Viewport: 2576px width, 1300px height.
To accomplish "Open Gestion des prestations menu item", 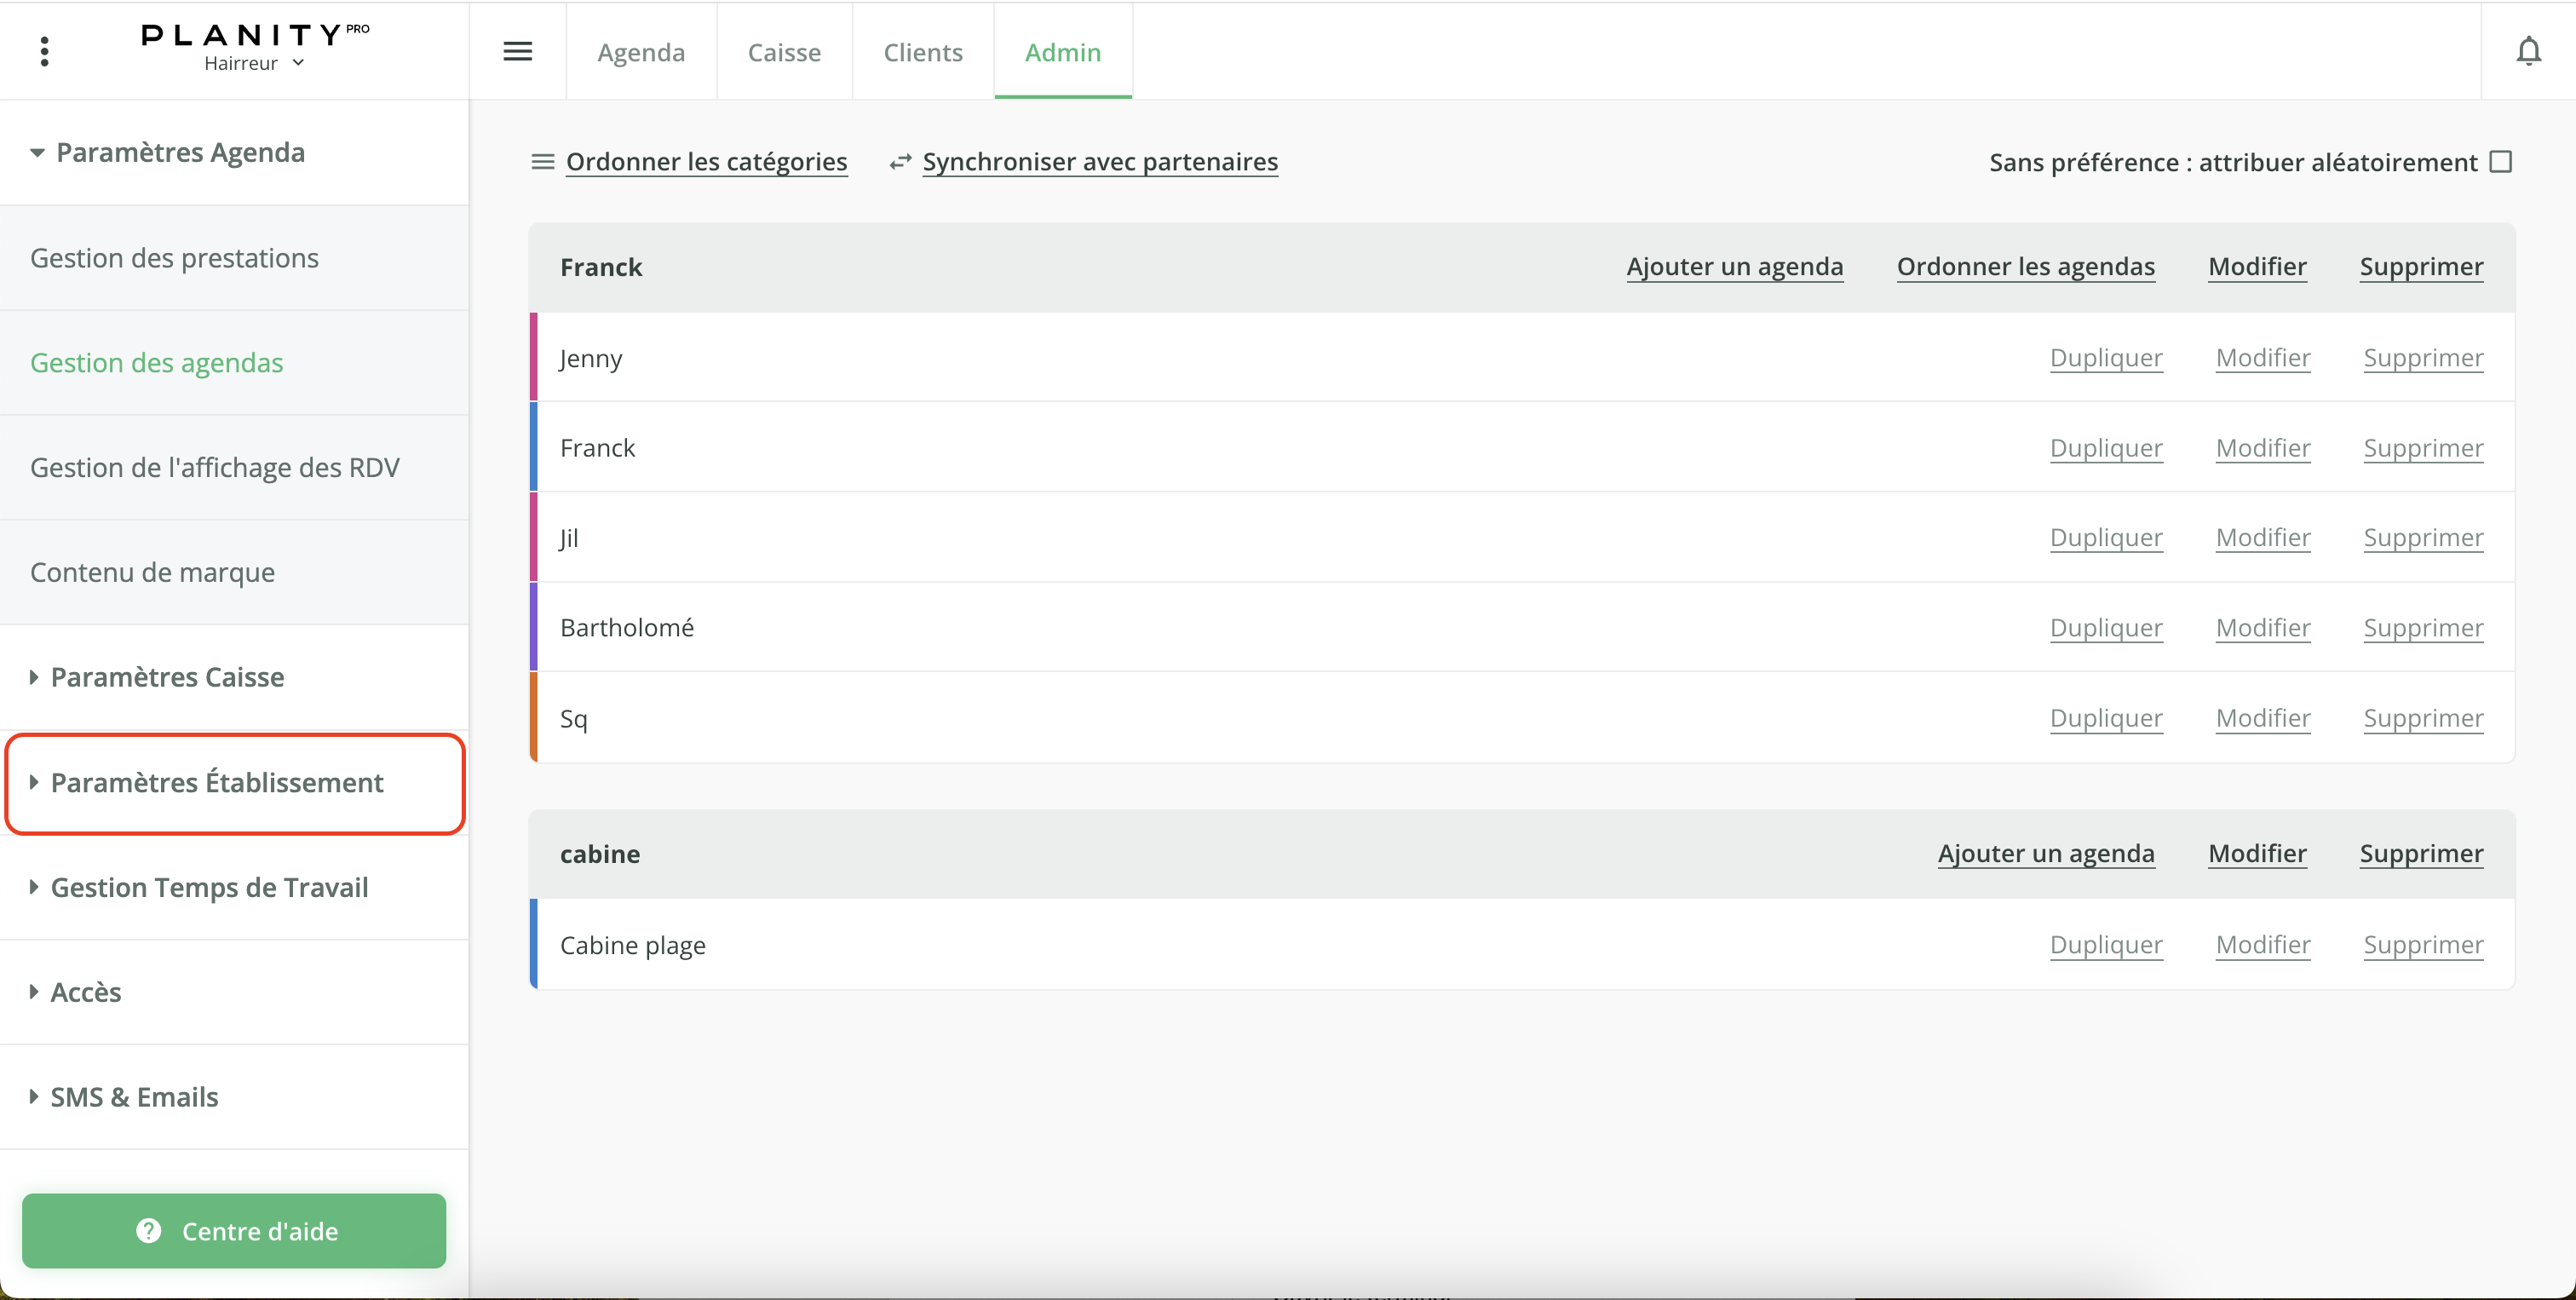I will [x=174, y=258].
